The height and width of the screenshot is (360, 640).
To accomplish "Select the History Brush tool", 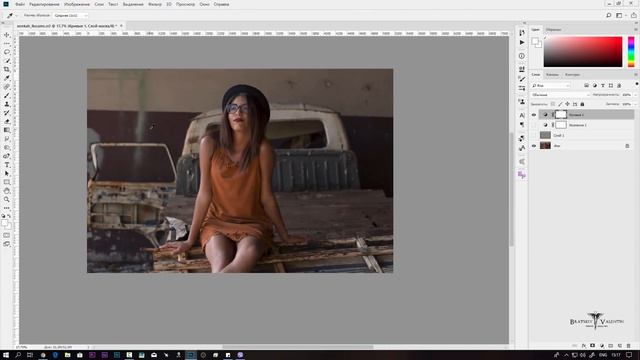I will [7, 113].
